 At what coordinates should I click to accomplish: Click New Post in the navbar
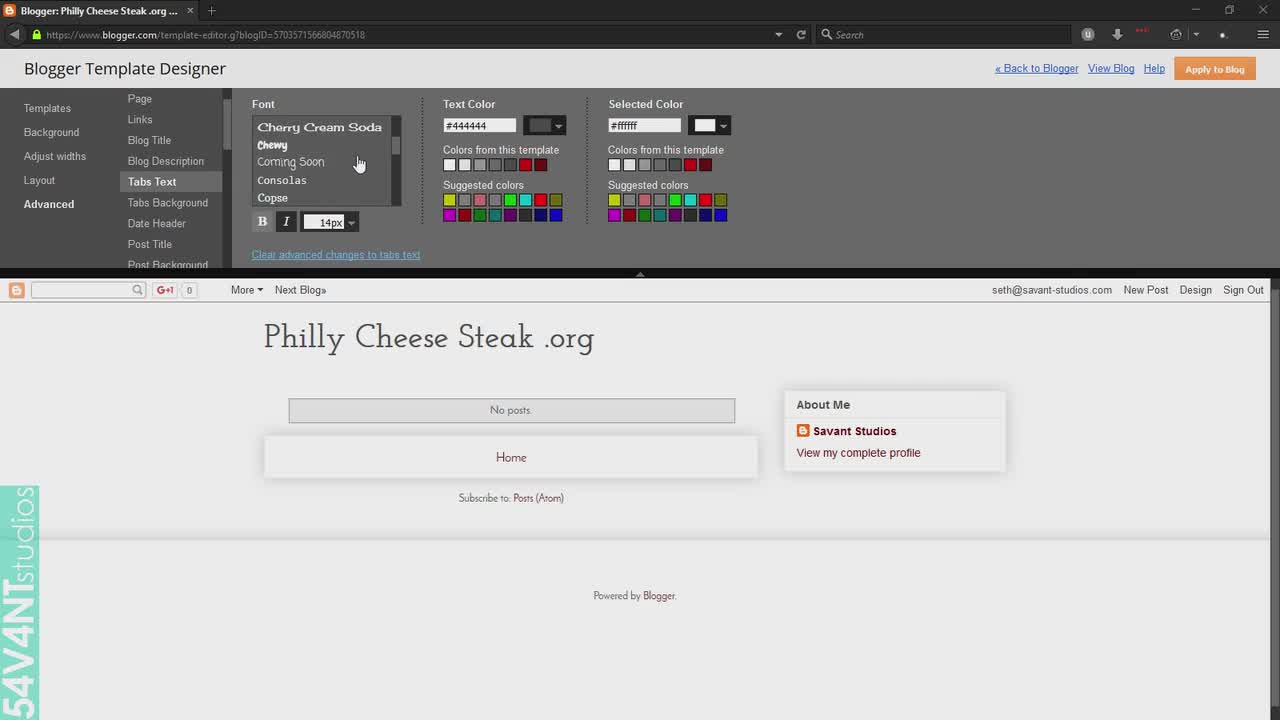click(1146, 290)
